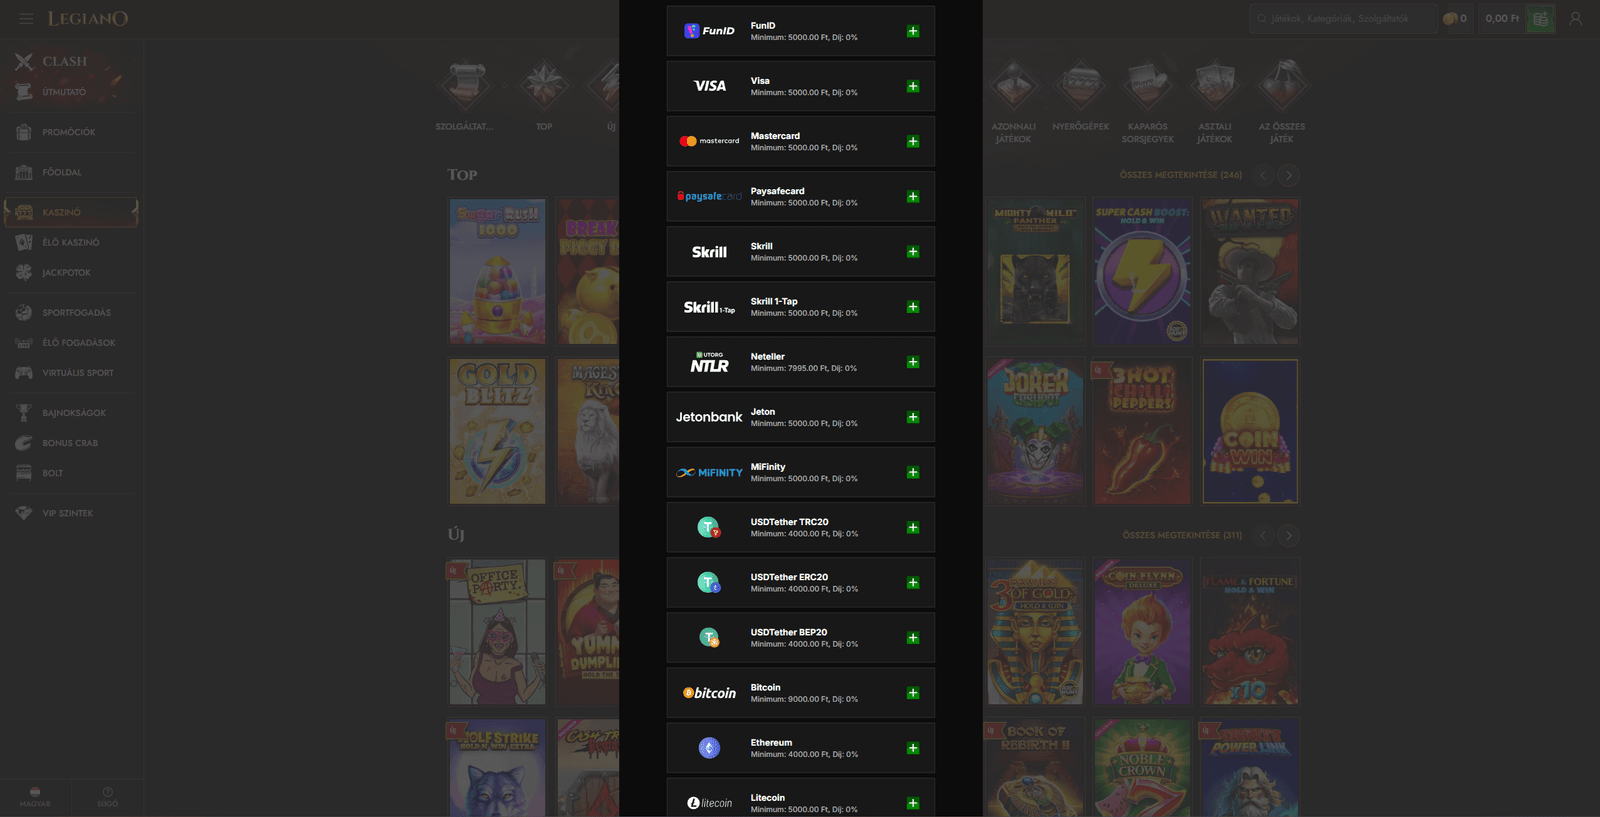This screenshot has height=817, width=1600.
Task: Choose the USDTether TRC20 coin icon
Action: (709, 527)
